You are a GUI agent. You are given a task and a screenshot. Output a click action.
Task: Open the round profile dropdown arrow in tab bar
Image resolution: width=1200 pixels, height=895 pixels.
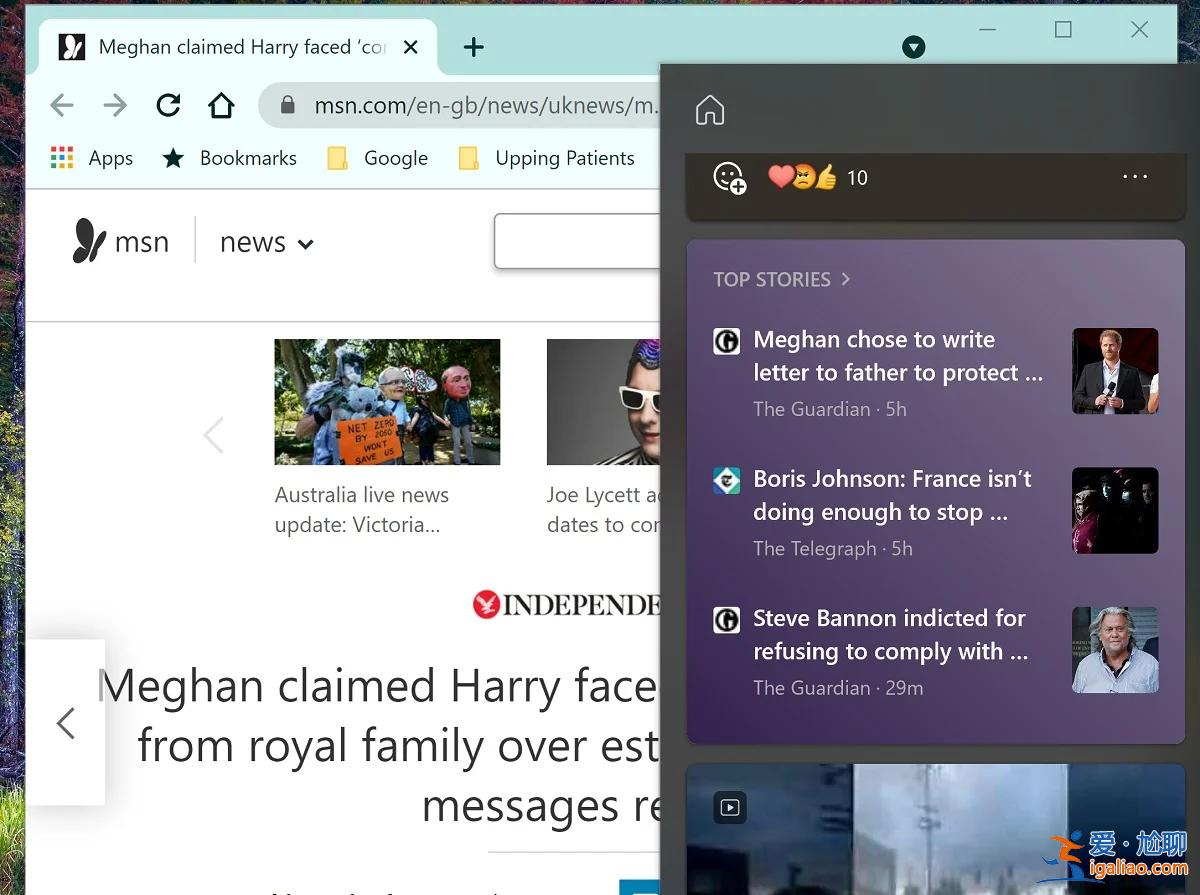click(x=913, y=47)
